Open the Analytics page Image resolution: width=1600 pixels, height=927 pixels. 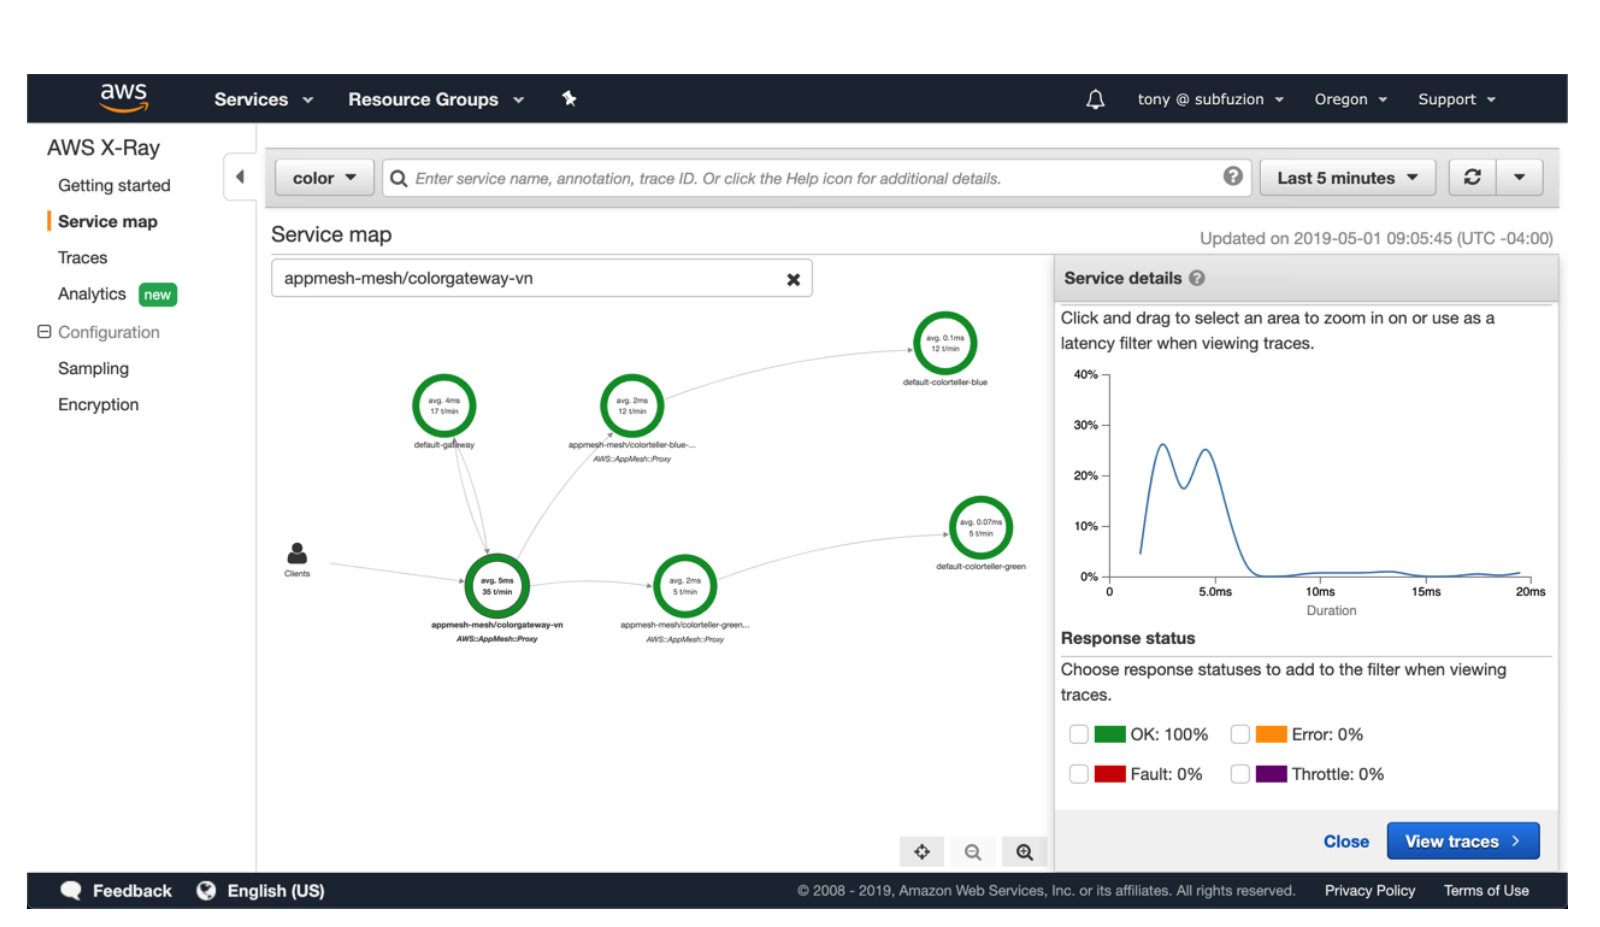(x=91, y=293)
